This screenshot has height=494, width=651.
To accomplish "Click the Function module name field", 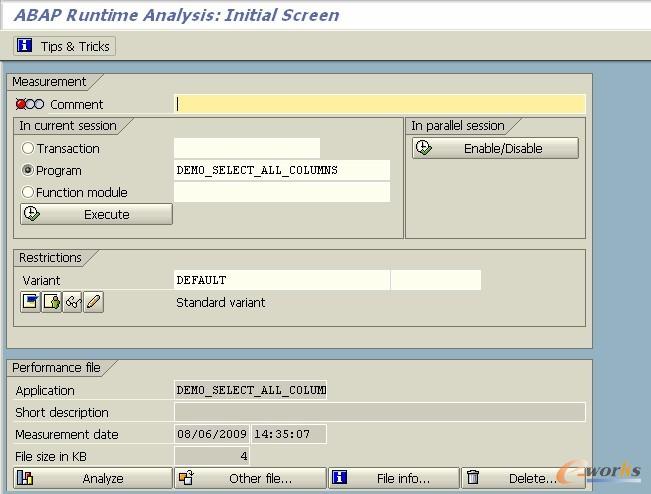I will [282, 192].
